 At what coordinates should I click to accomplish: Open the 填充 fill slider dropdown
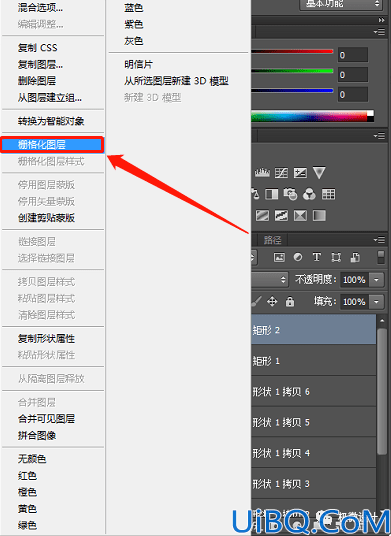tap(376, 302)
